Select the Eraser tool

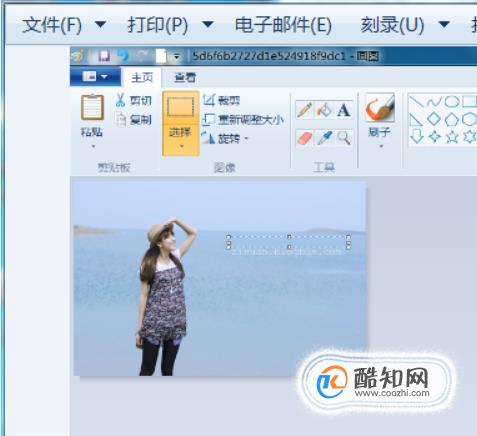[x=304, y=138]
